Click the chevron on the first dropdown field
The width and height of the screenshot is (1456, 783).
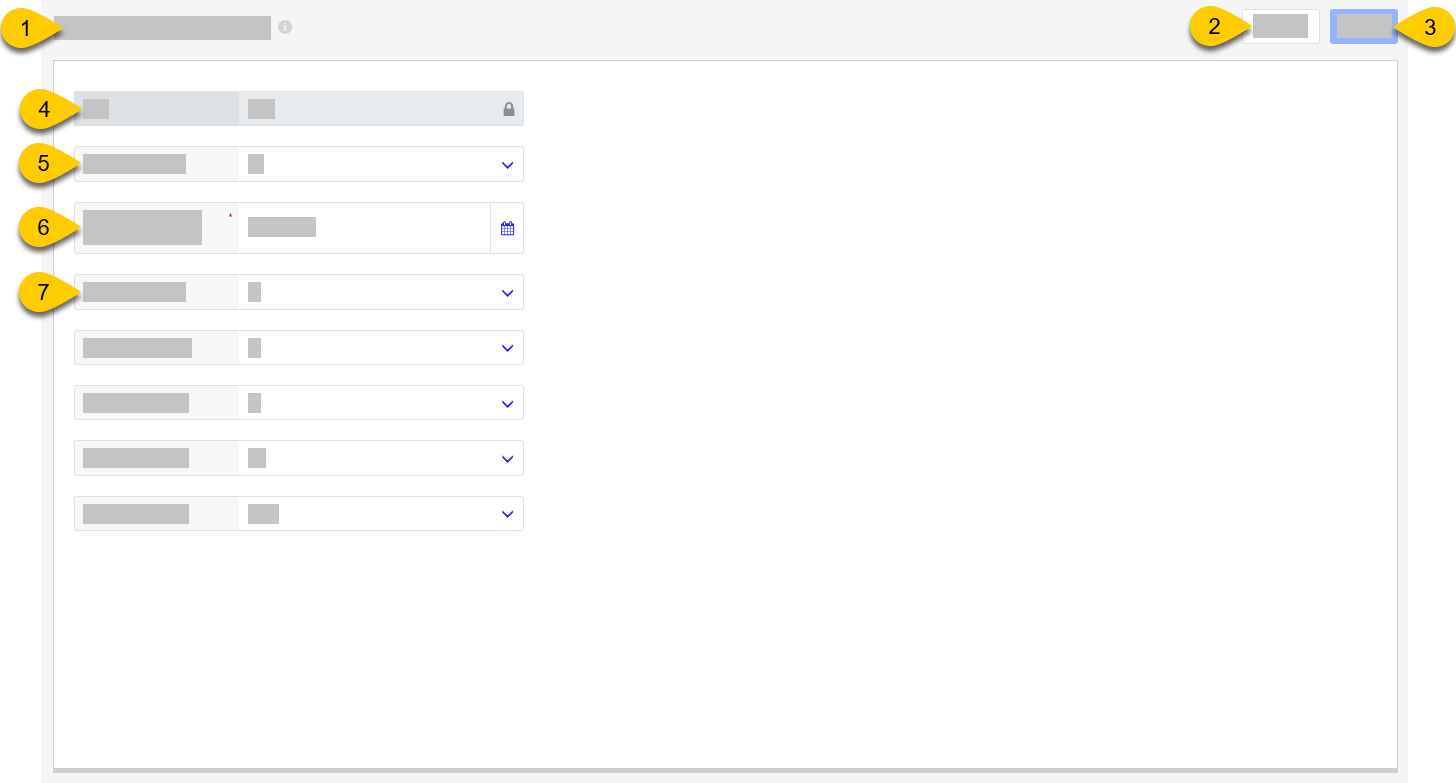point(507,164)
